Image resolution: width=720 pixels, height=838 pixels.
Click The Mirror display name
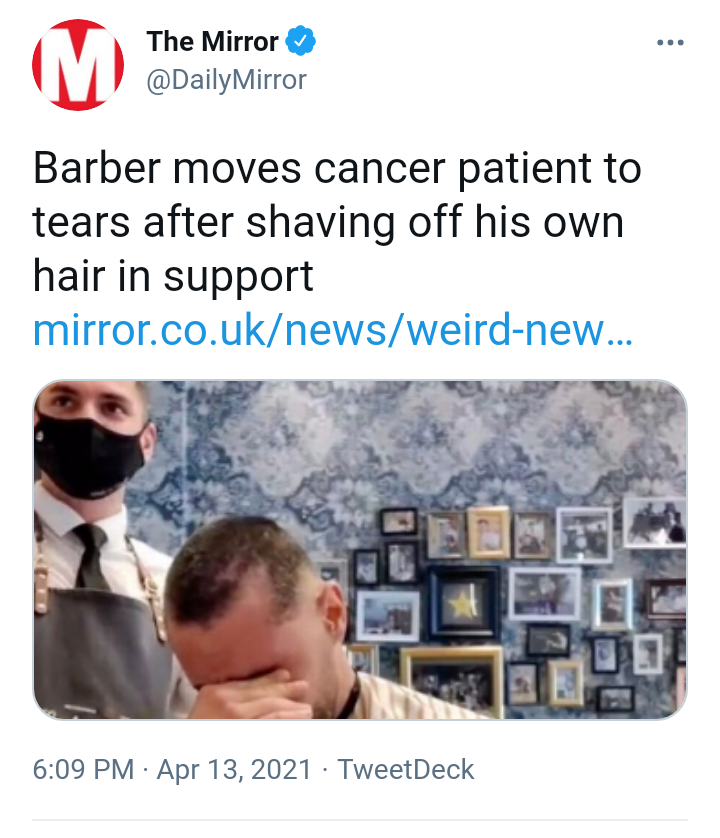pos(212,41)
